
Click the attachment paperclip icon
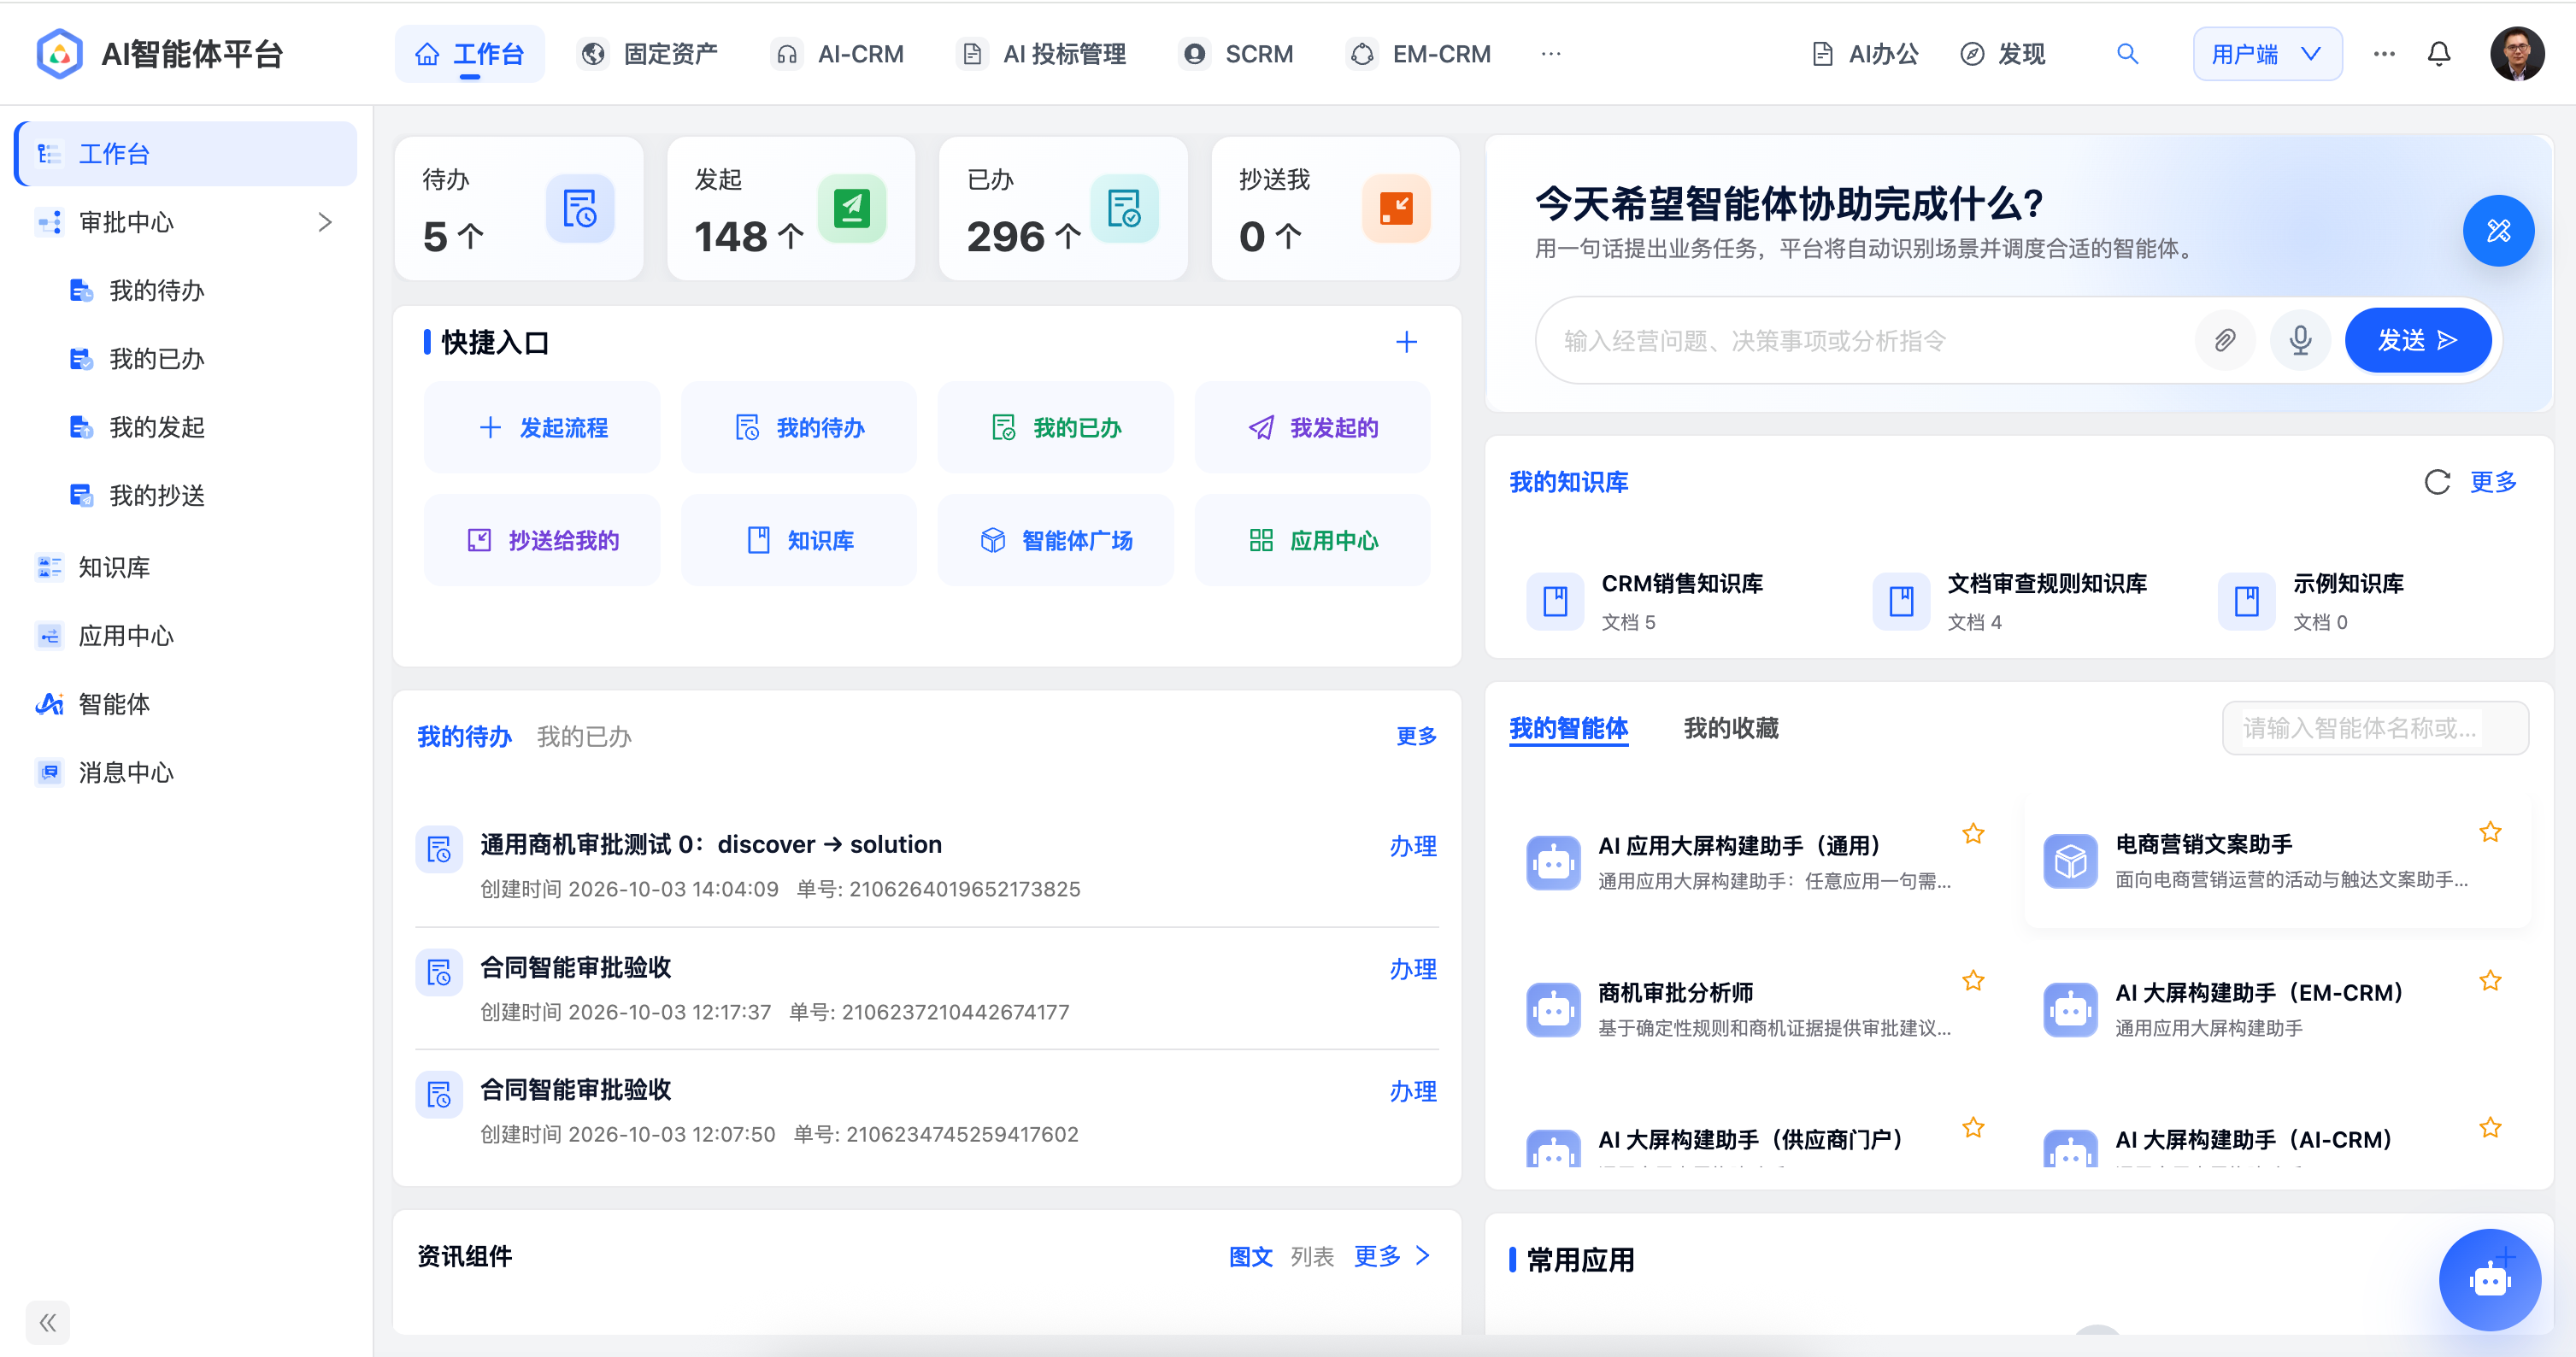[x=2224, y=341]
